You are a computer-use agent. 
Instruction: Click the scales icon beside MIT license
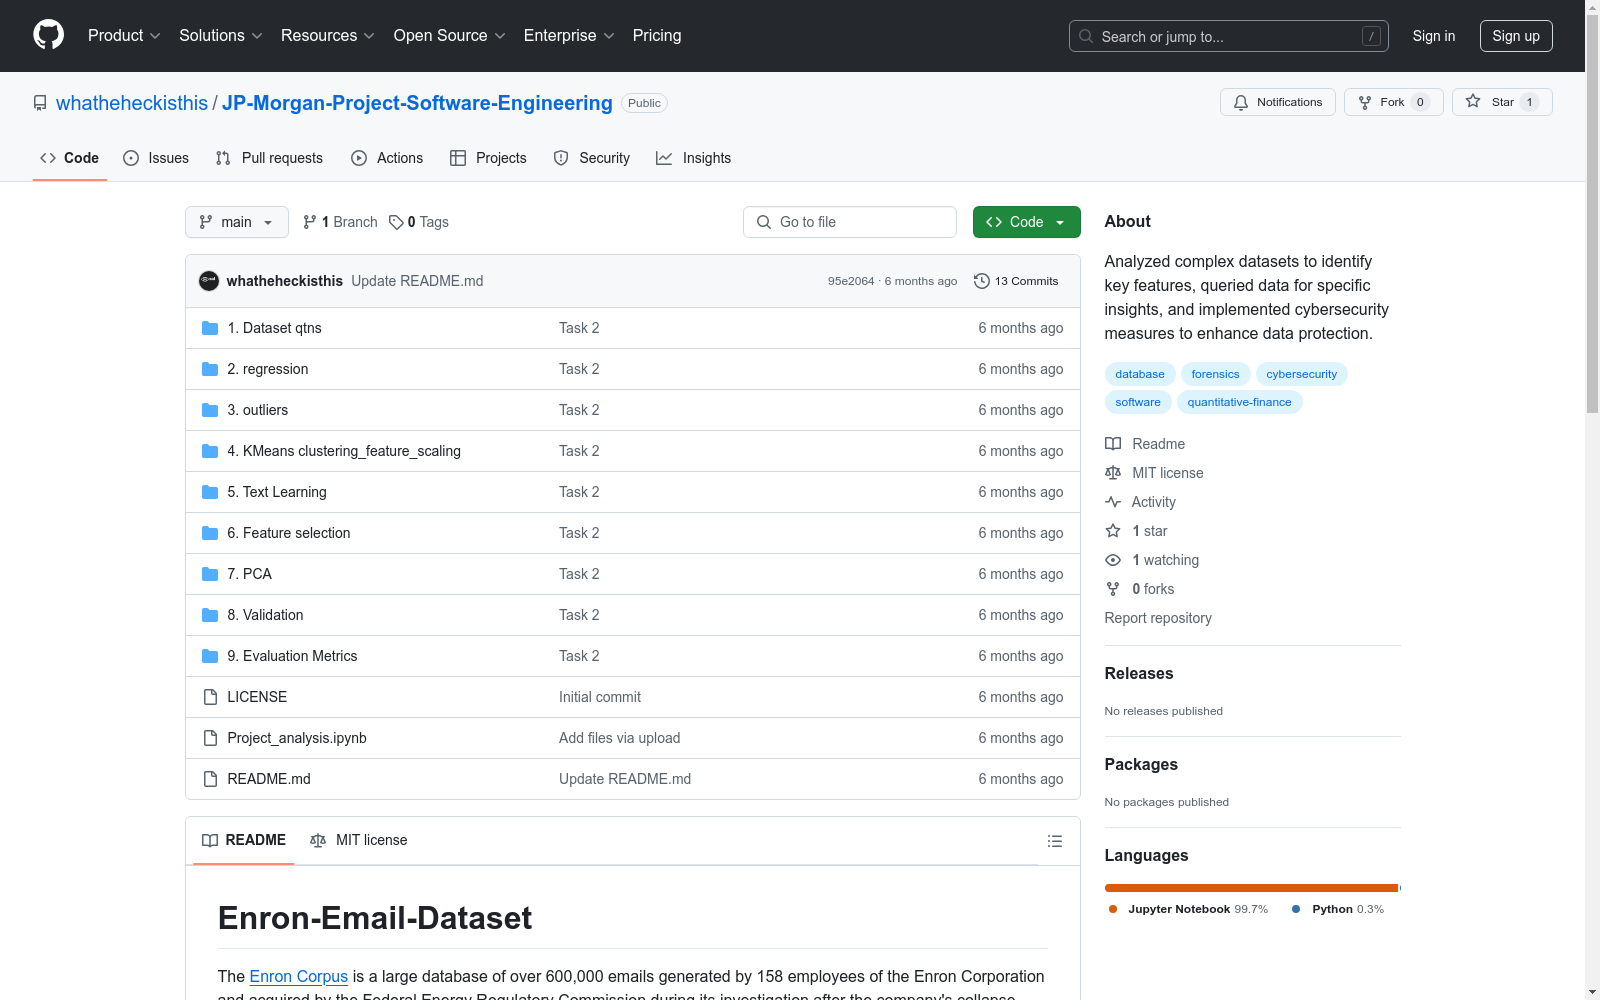coord(1112,472)
